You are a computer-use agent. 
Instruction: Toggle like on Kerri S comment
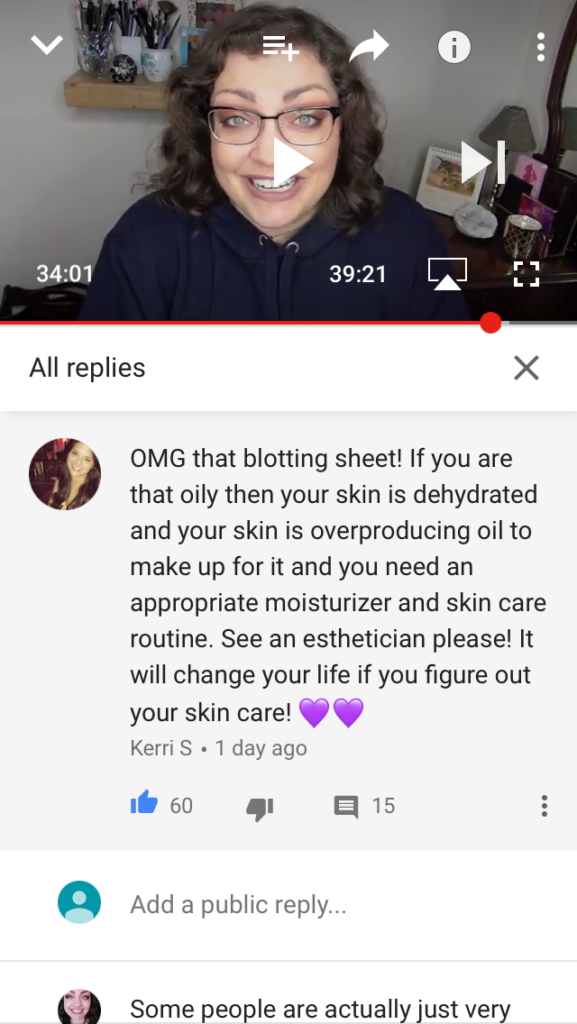coord(144,803)
